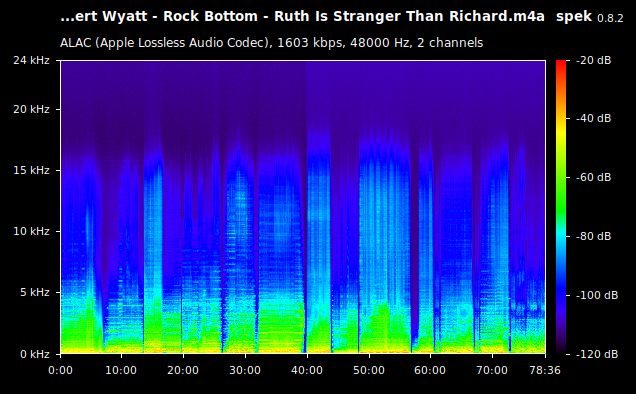Click the 10:00 time label

121,370
